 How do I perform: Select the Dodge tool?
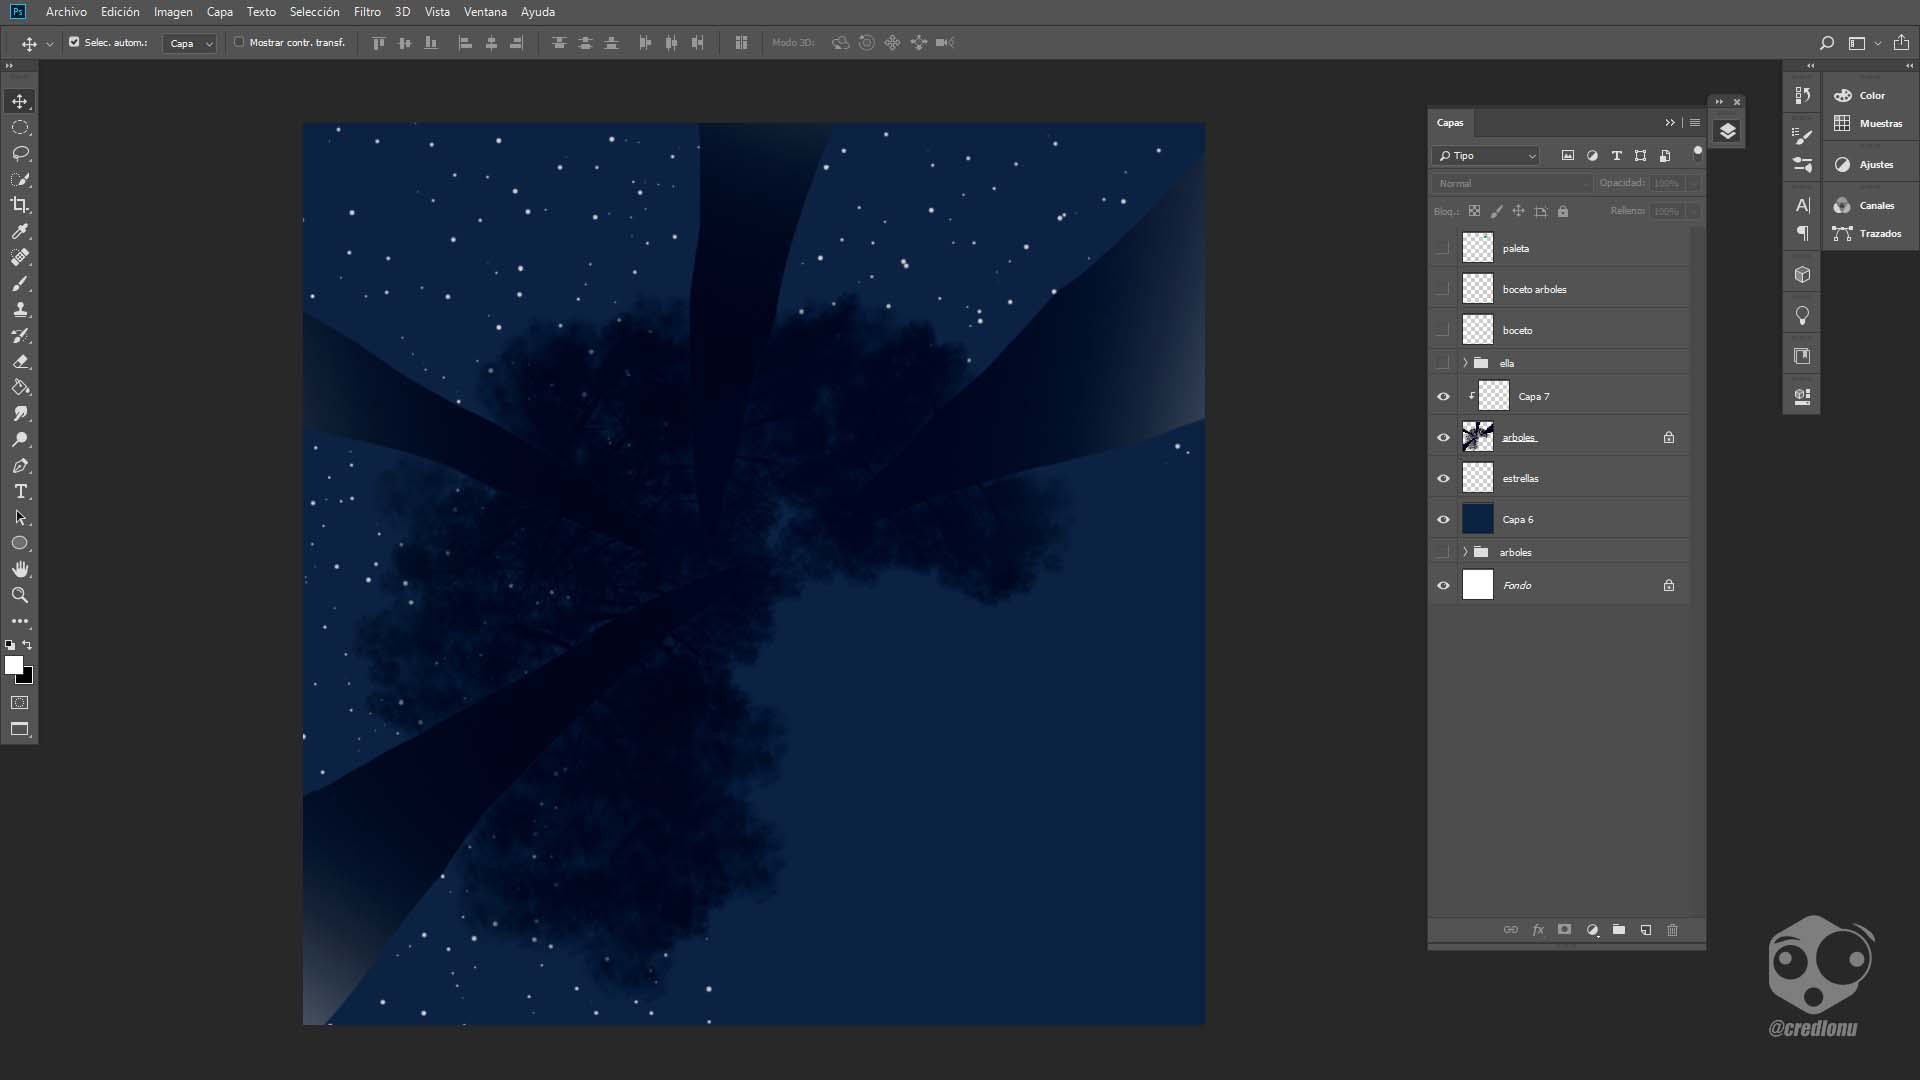[x=20, y=439]
